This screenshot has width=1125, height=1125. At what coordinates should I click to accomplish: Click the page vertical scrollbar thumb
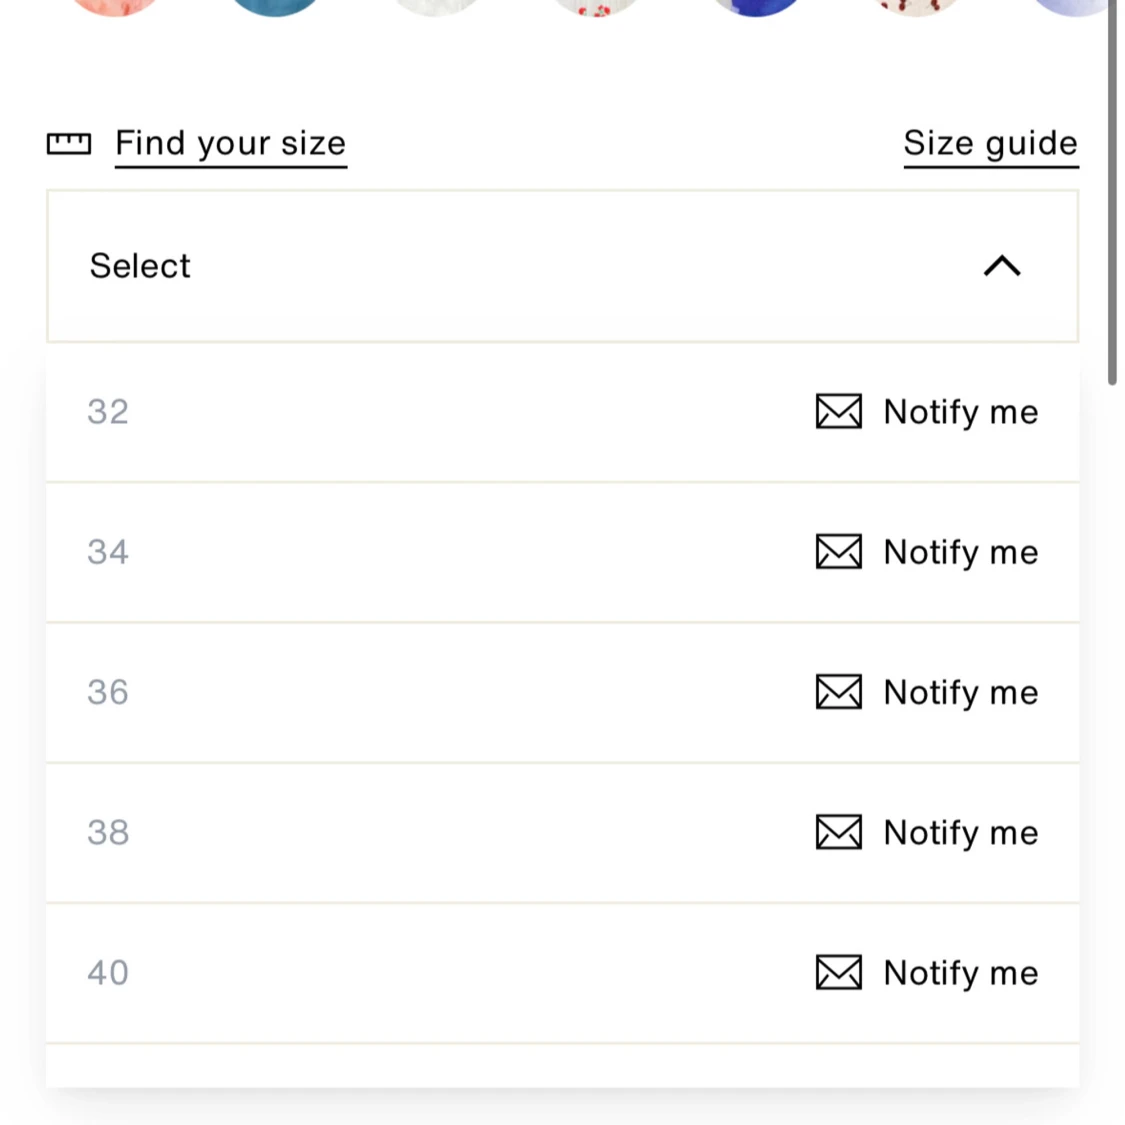pyautogui.click(x=1112, y=190)
